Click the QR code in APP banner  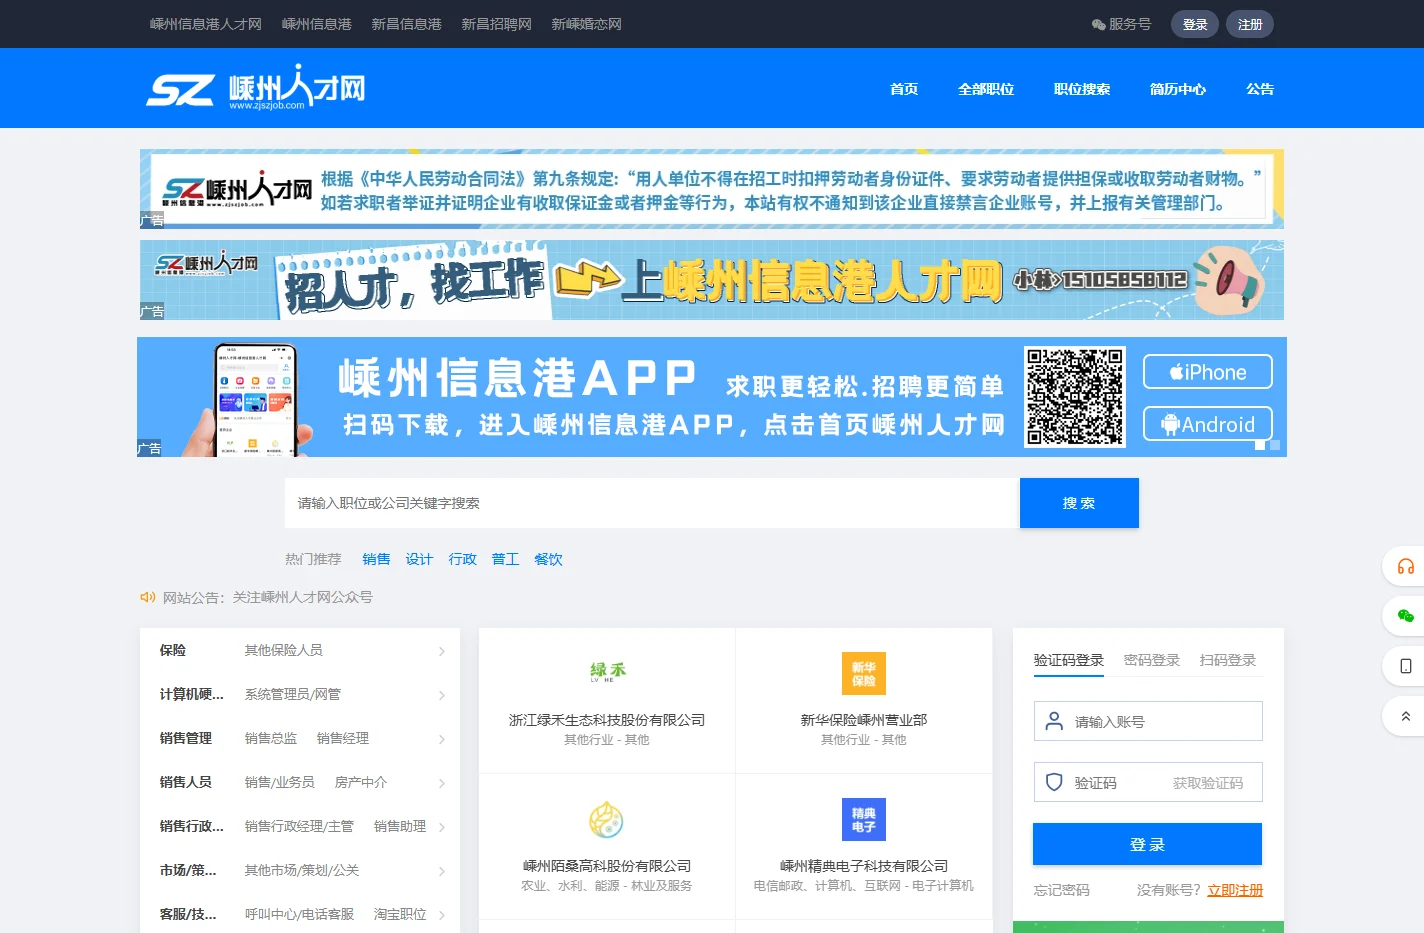coord(1075,396)
